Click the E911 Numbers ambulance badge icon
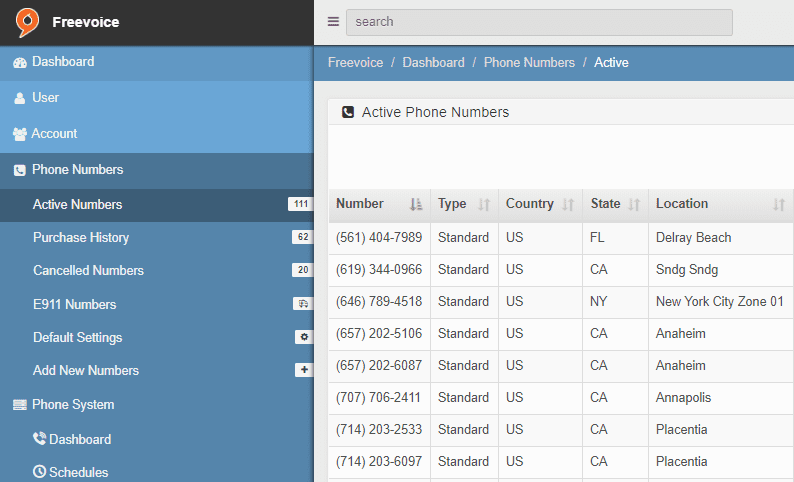This screenshot has height=482, width=794. [x=303, y=304]
